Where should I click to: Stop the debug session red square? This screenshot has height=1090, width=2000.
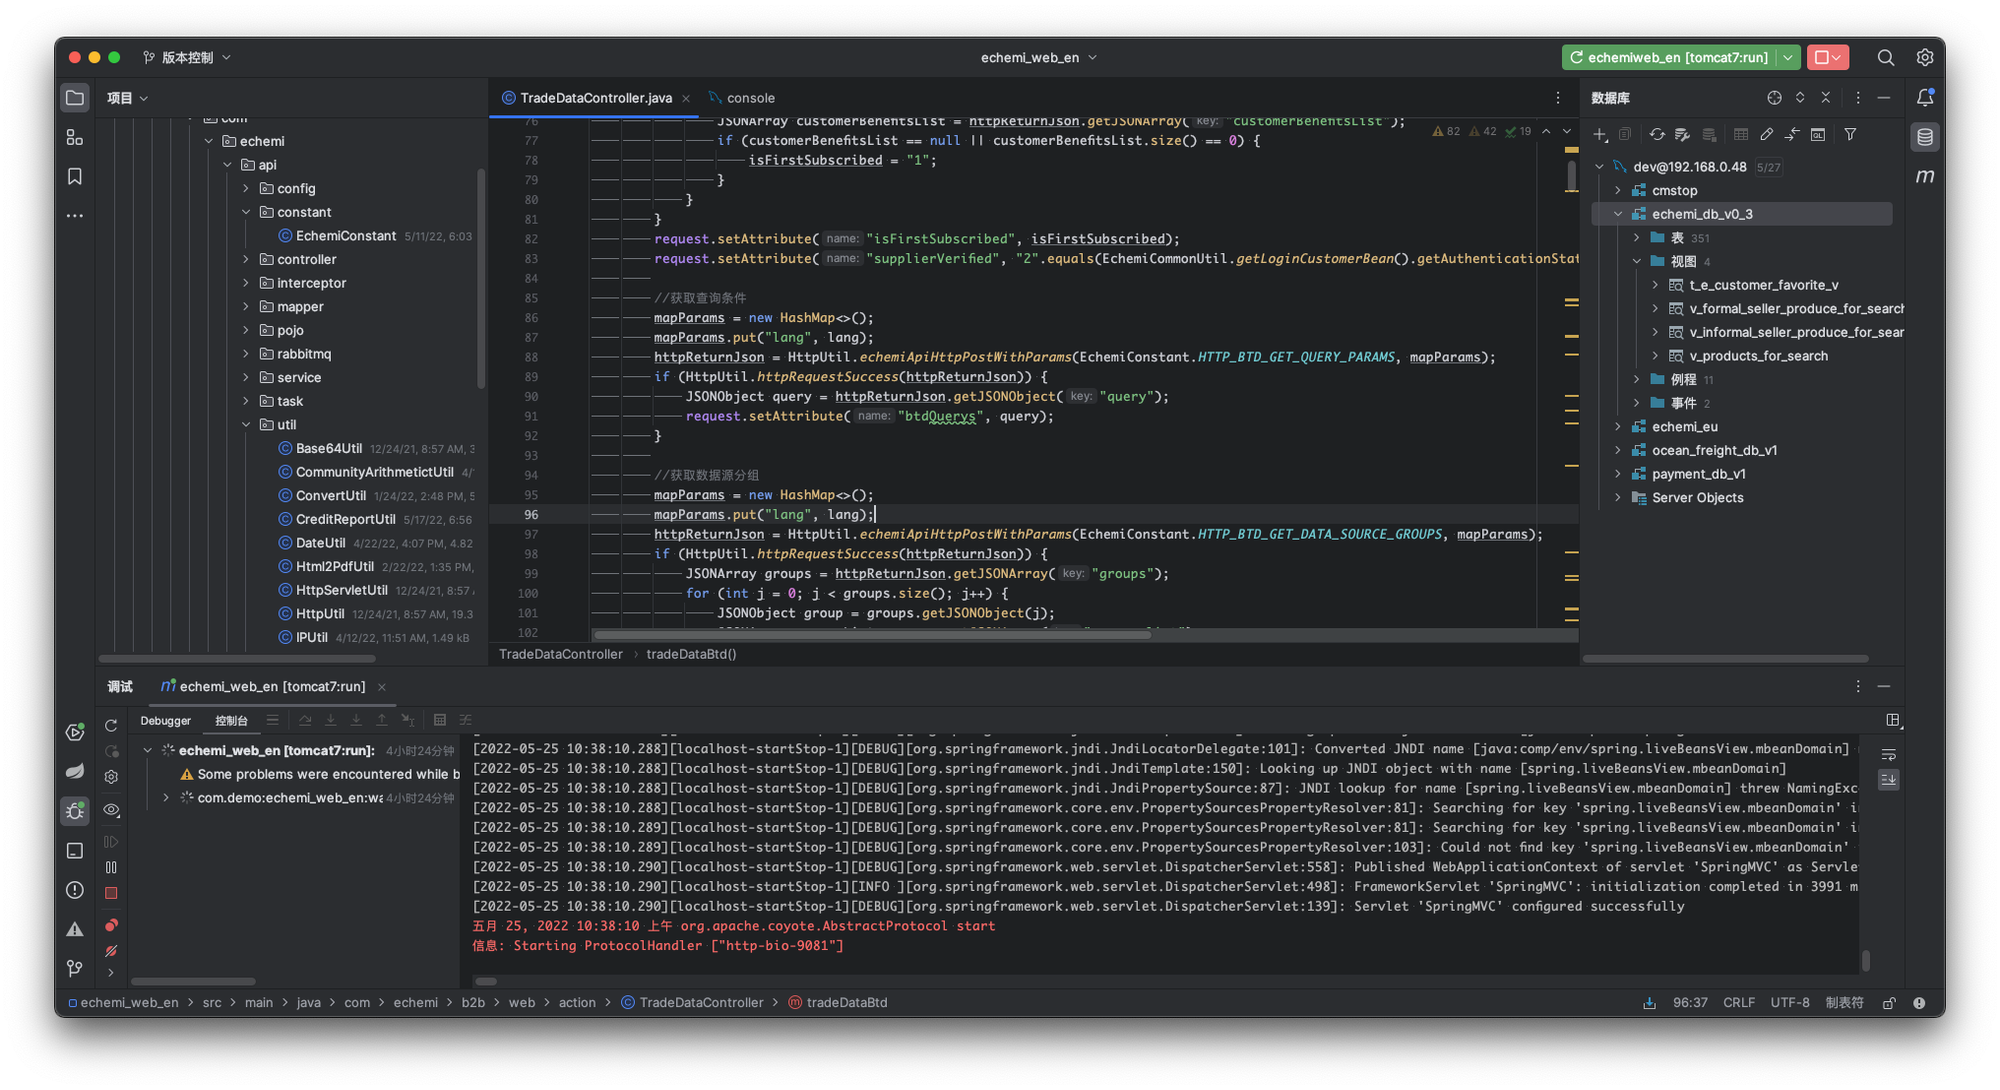(x=111, y=893)
